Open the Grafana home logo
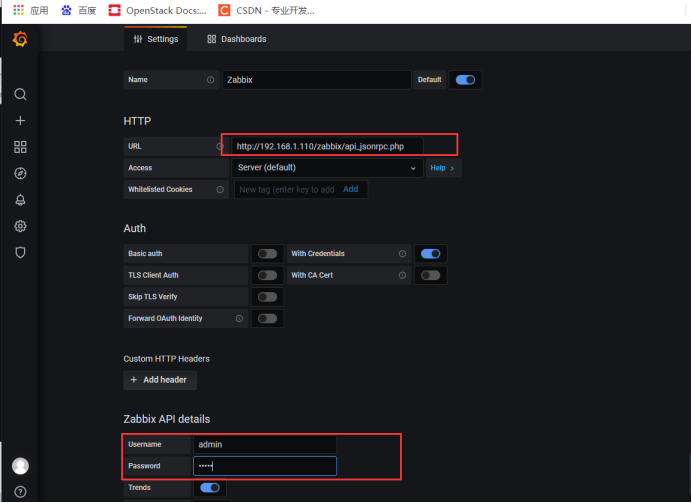This screenshot has height=503, width=692. (x=20, y=39)
